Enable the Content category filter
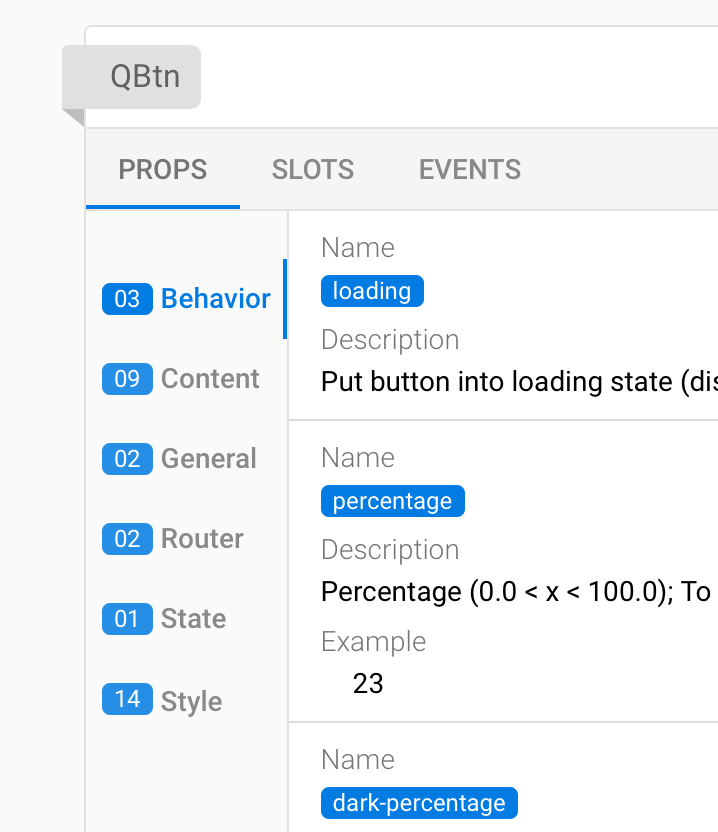The image size is (718, 832). 210,378
